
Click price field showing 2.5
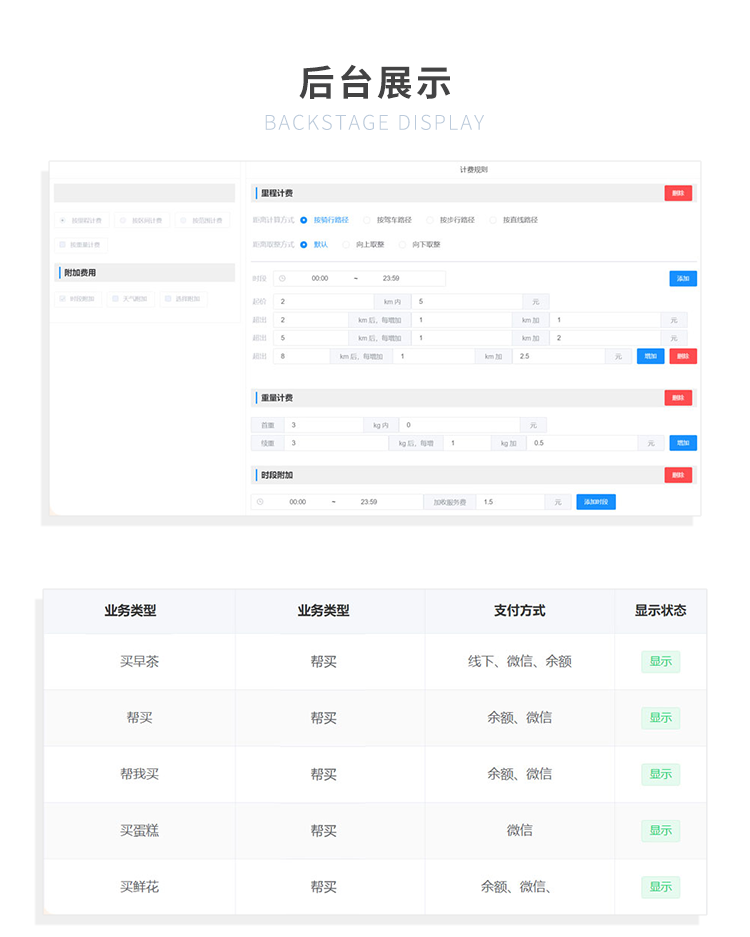coord(559,356)
